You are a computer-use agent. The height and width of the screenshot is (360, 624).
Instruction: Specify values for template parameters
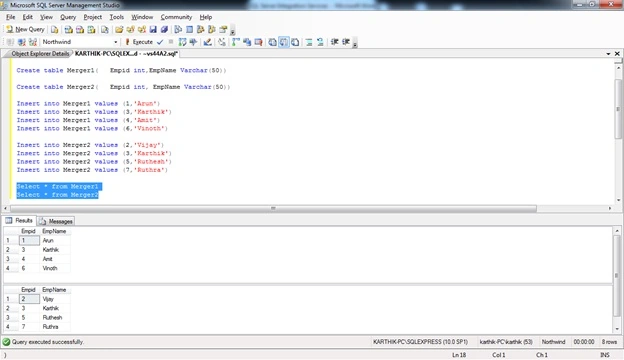pyautogui.click(x=222, y=42)
